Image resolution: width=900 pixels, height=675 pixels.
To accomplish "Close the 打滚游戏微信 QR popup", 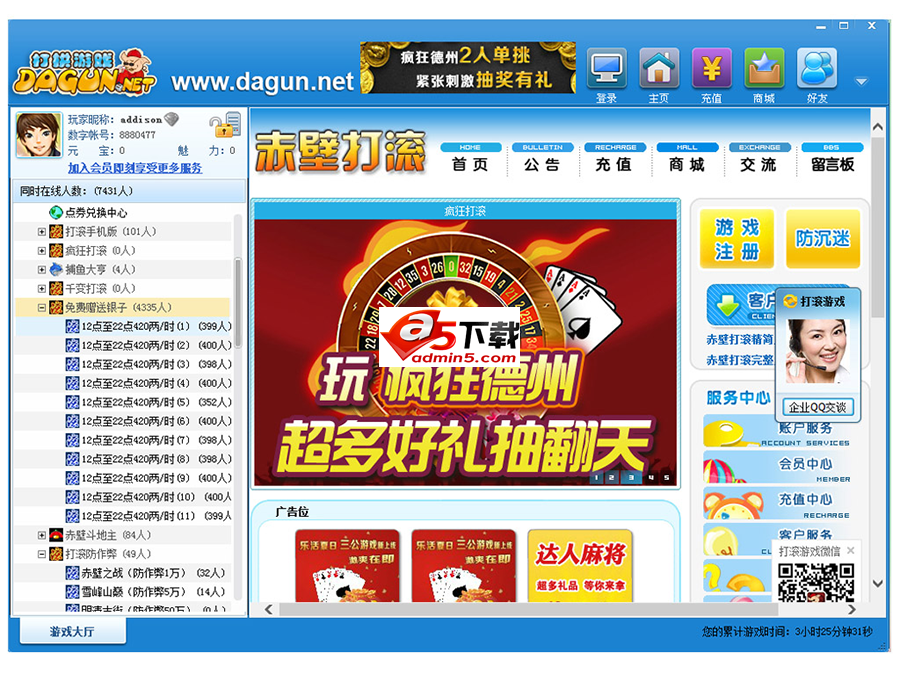I will click(x=851, y=550).
